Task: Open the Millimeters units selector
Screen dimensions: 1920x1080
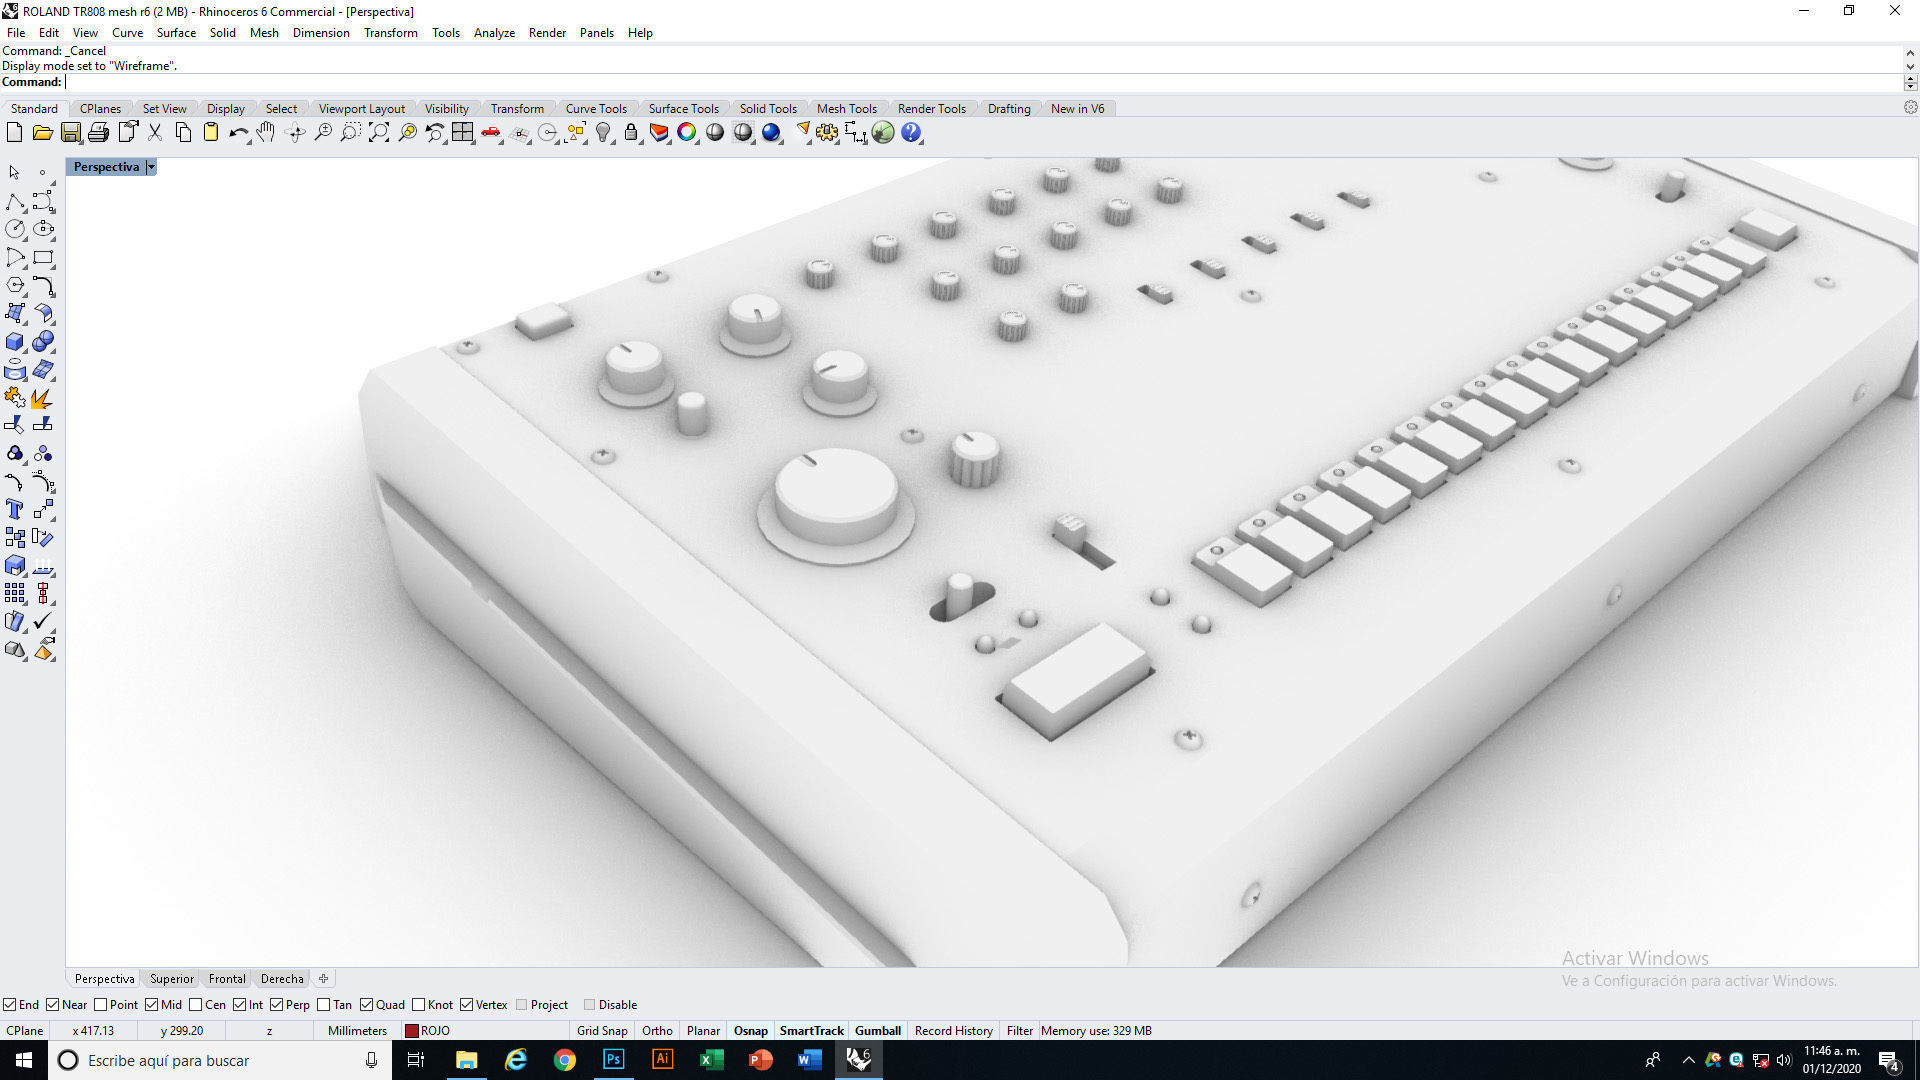Action: click(x=357, y=1031)
